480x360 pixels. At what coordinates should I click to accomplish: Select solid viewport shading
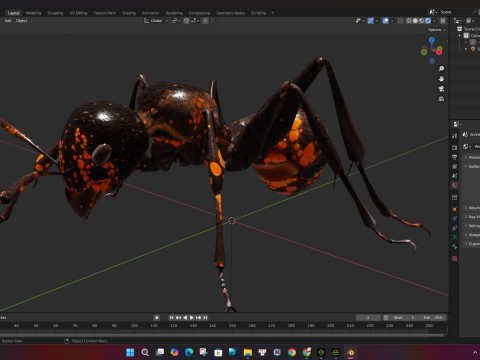(415, 21)
